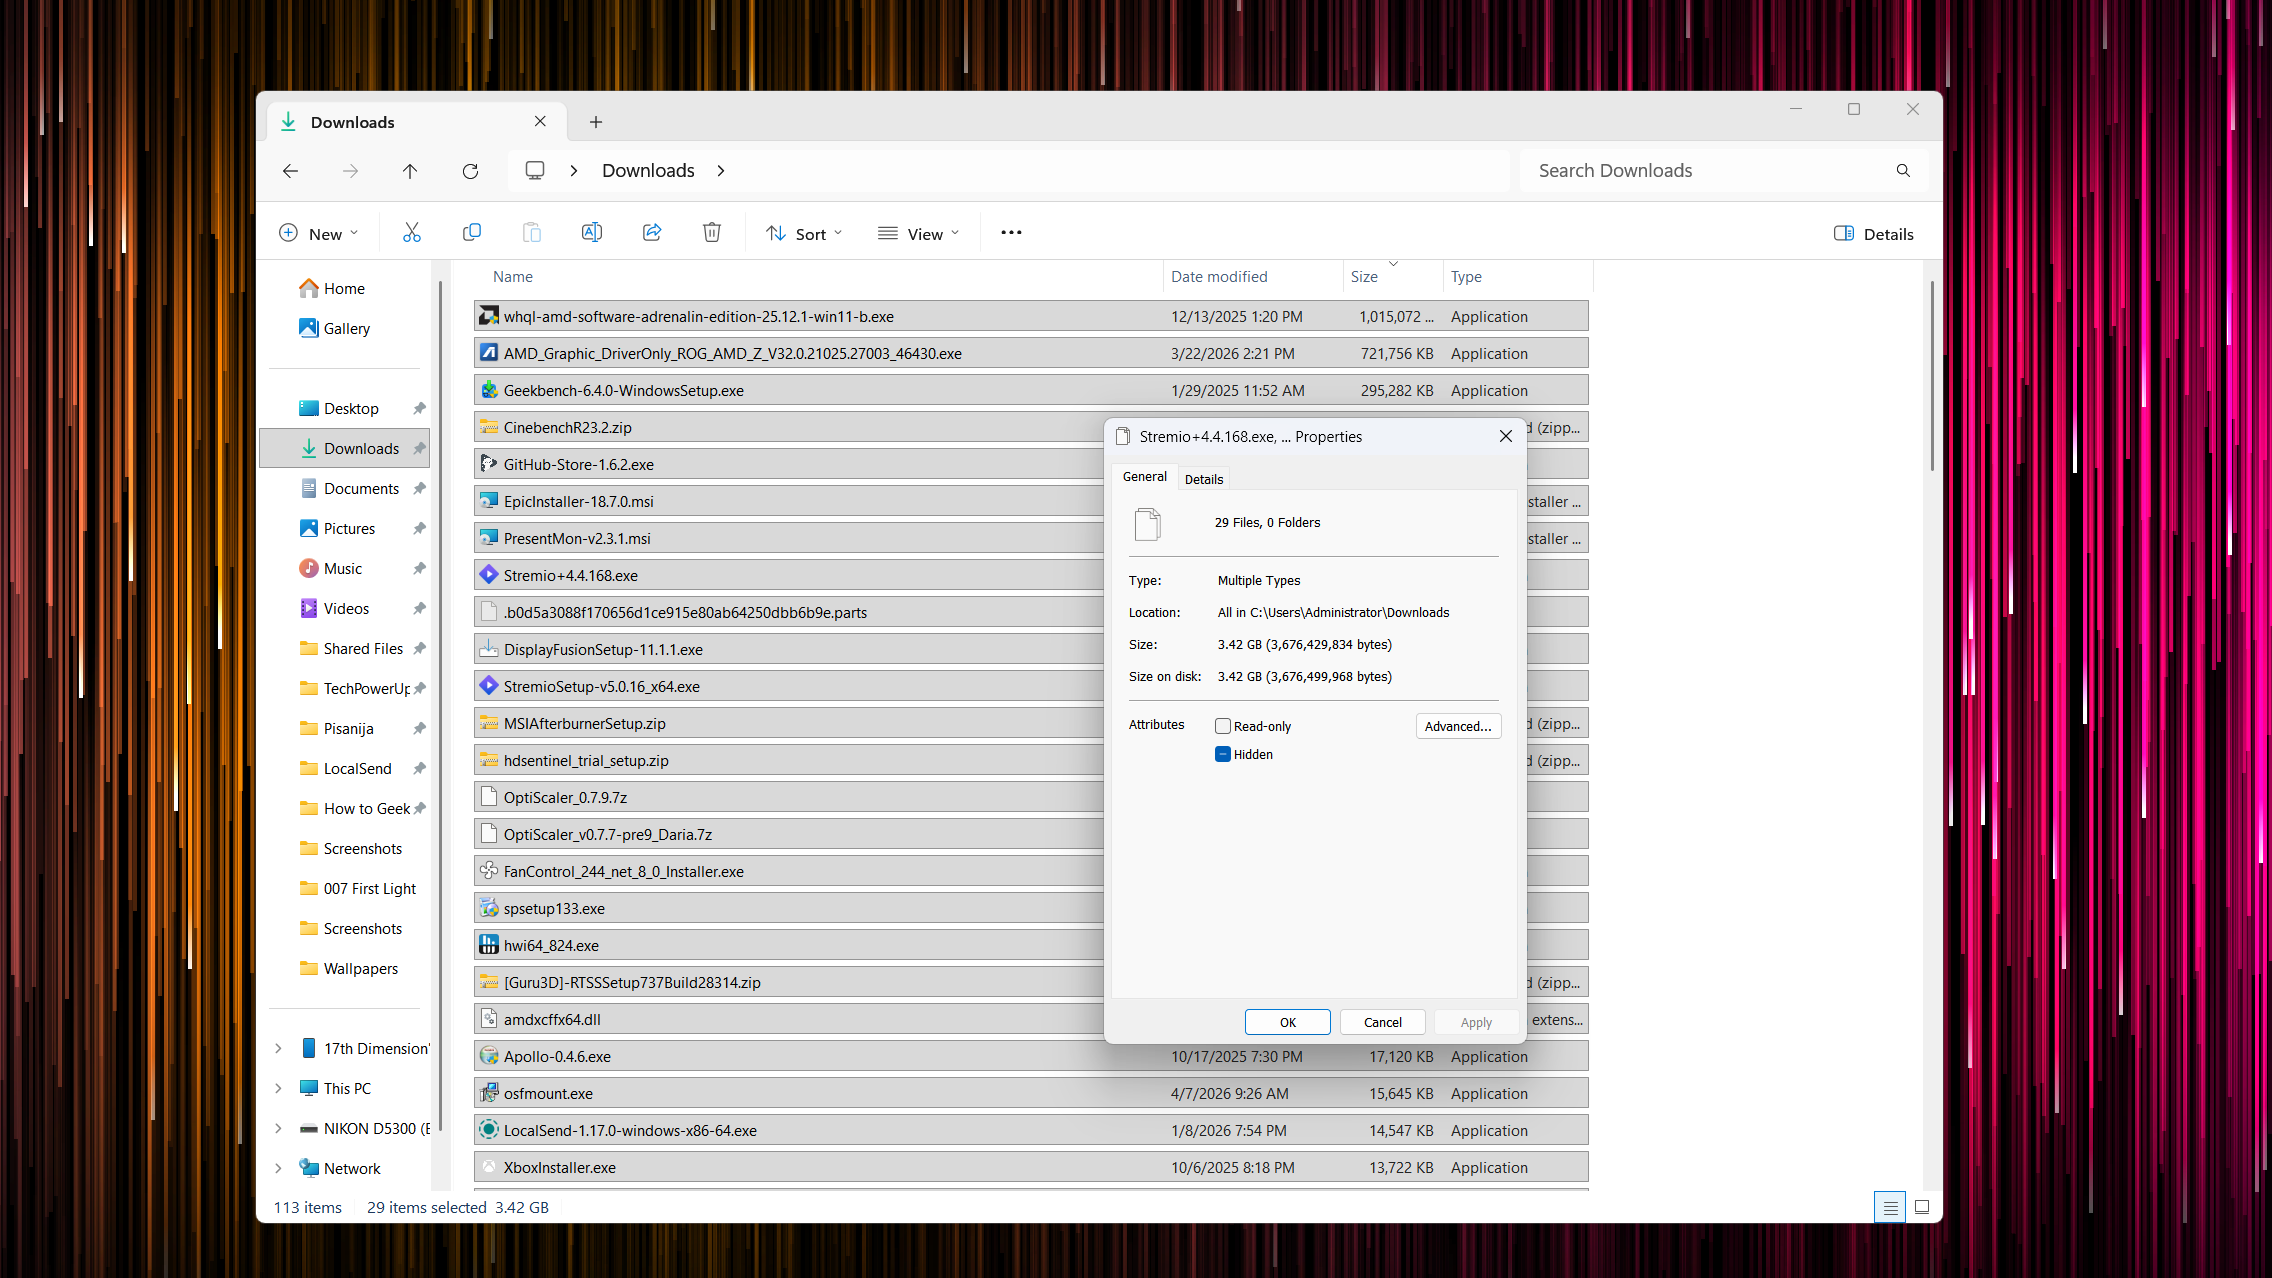The width and height of the screenshot is (2272, 1278).
Task: Select XboxInstaller.exe file row
Action: pos(1031,1167)
